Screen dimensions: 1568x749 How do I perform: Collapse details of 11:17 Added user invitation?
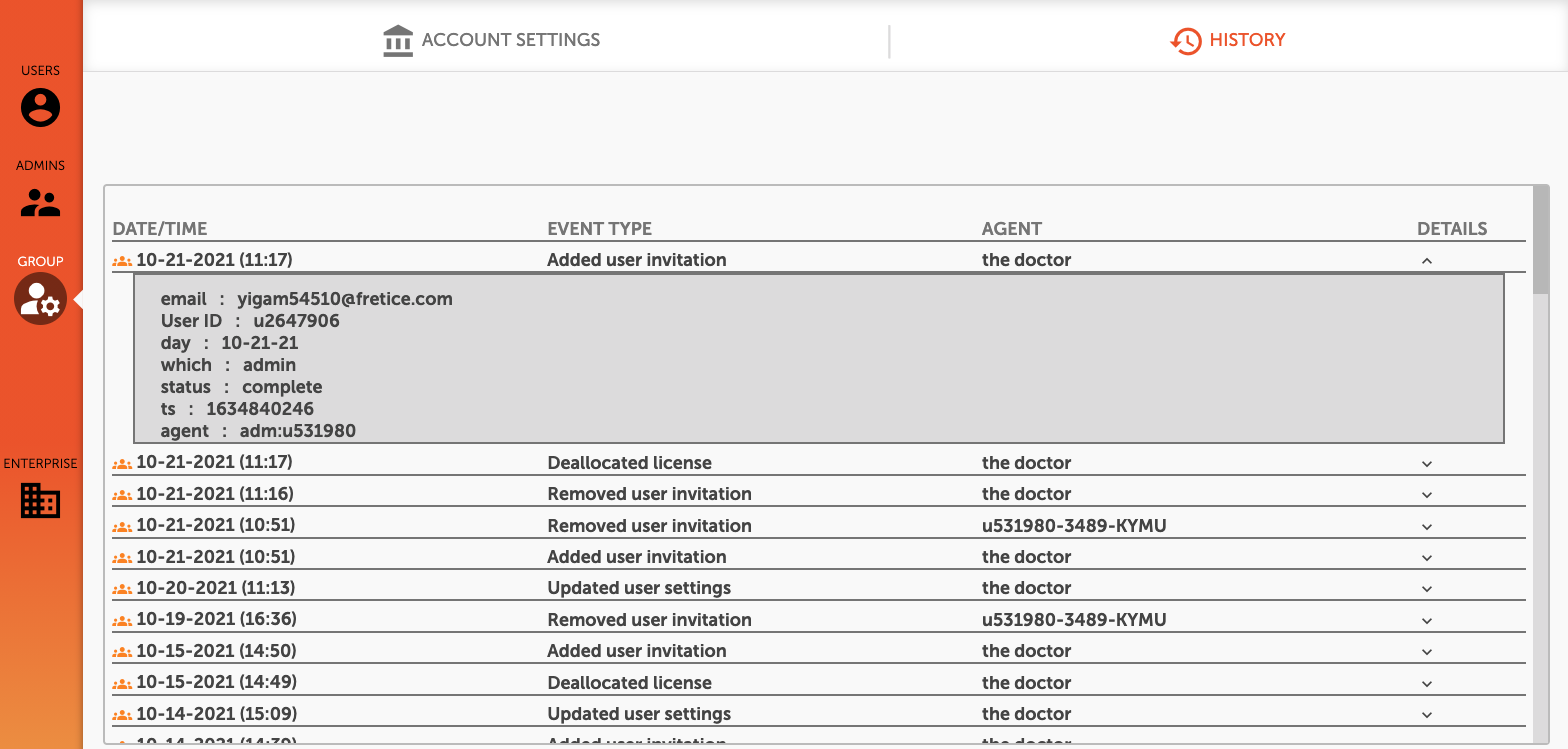click(1427, 261)
